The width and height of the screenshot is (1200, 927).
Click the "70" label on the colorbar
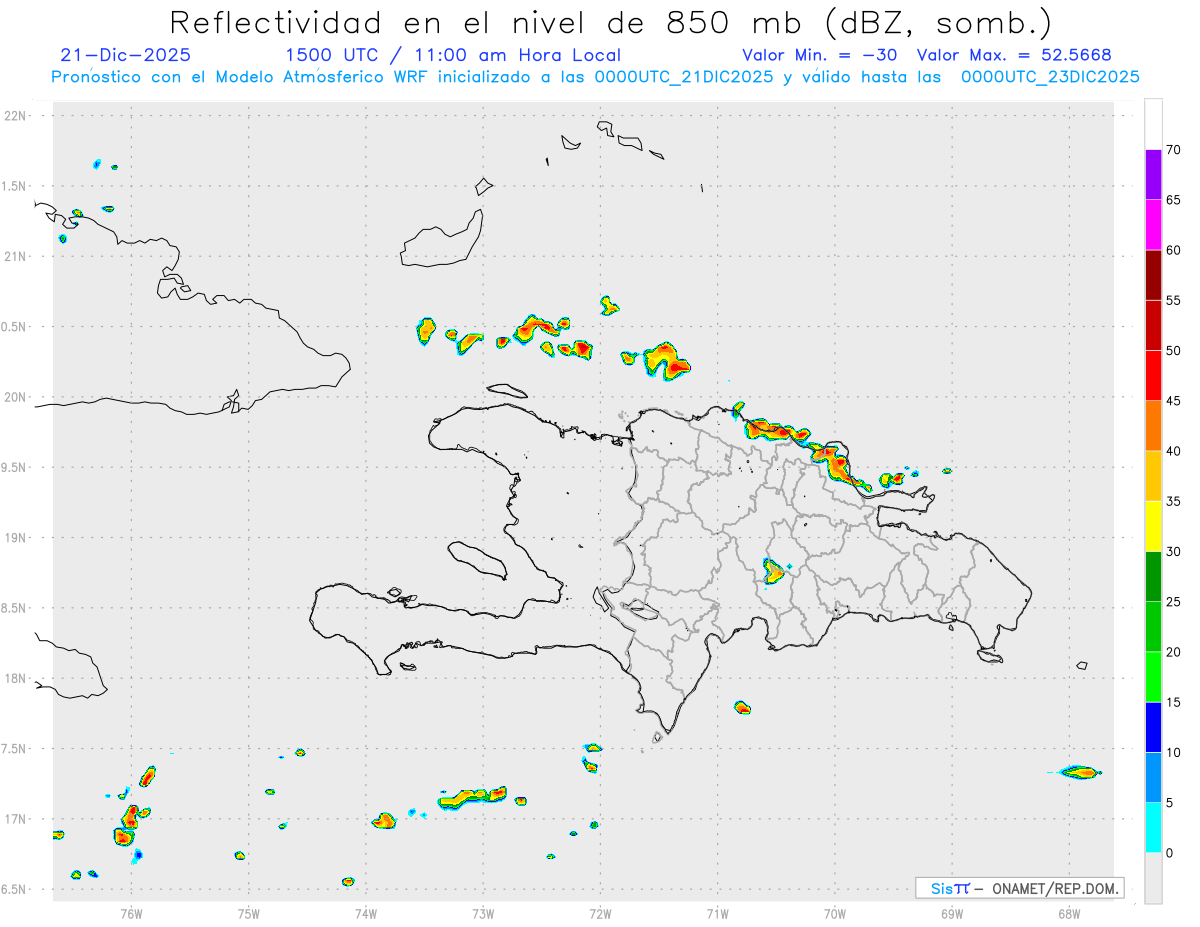point(1175,150)
